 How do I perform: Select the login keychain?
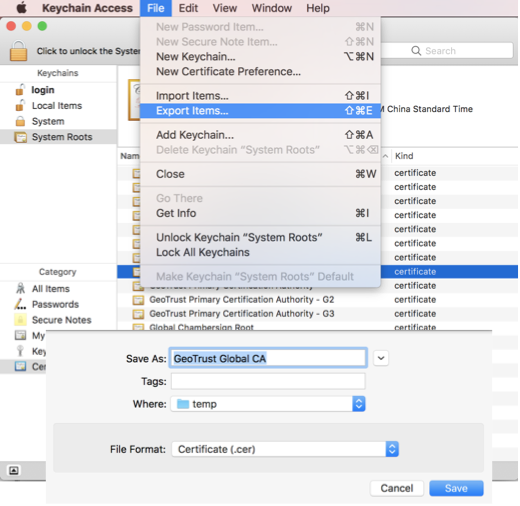coord(43,90)
